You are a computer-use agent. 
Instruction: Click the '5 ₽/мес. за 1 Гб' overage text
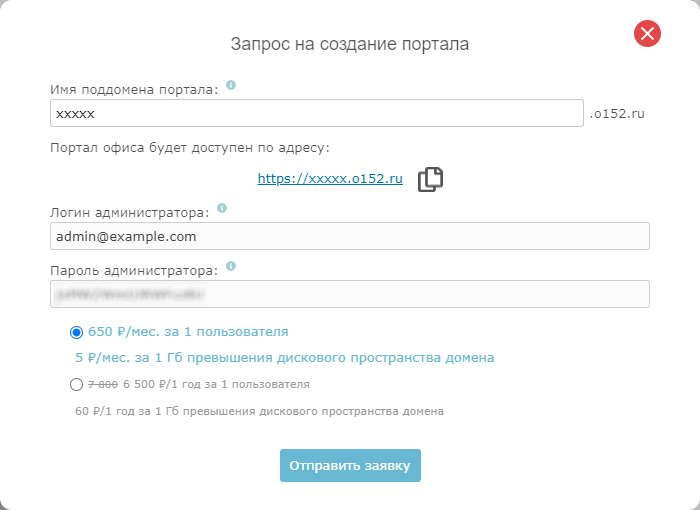pyautogui.click(x=284, y=357)
